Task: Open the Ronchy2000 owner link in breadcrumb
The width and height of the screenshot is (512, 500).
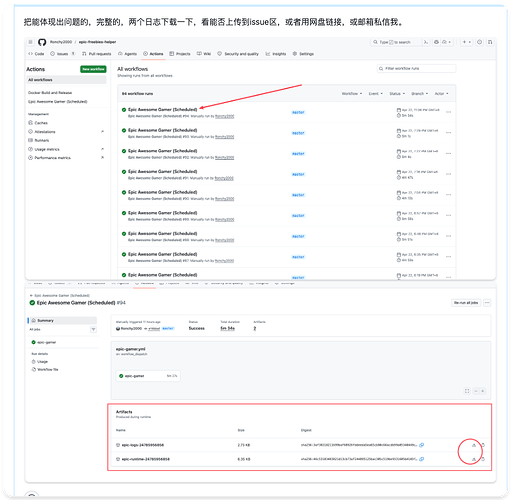Action: [61, 42]
